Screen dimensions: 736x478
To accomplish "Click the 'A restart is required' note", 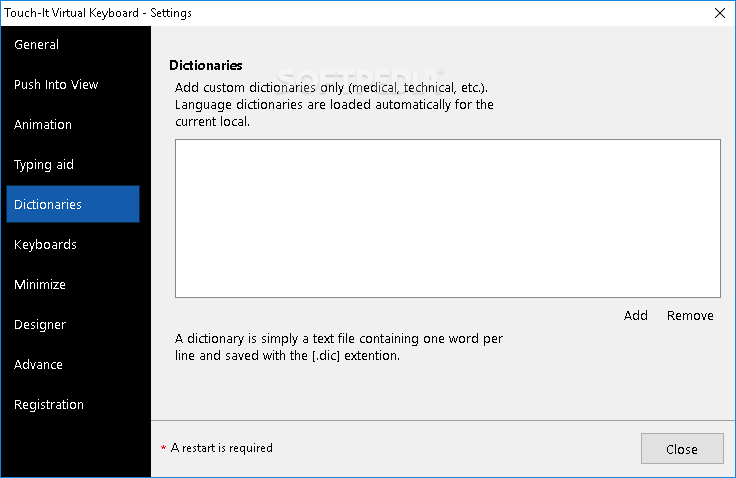I will (222, 448).
